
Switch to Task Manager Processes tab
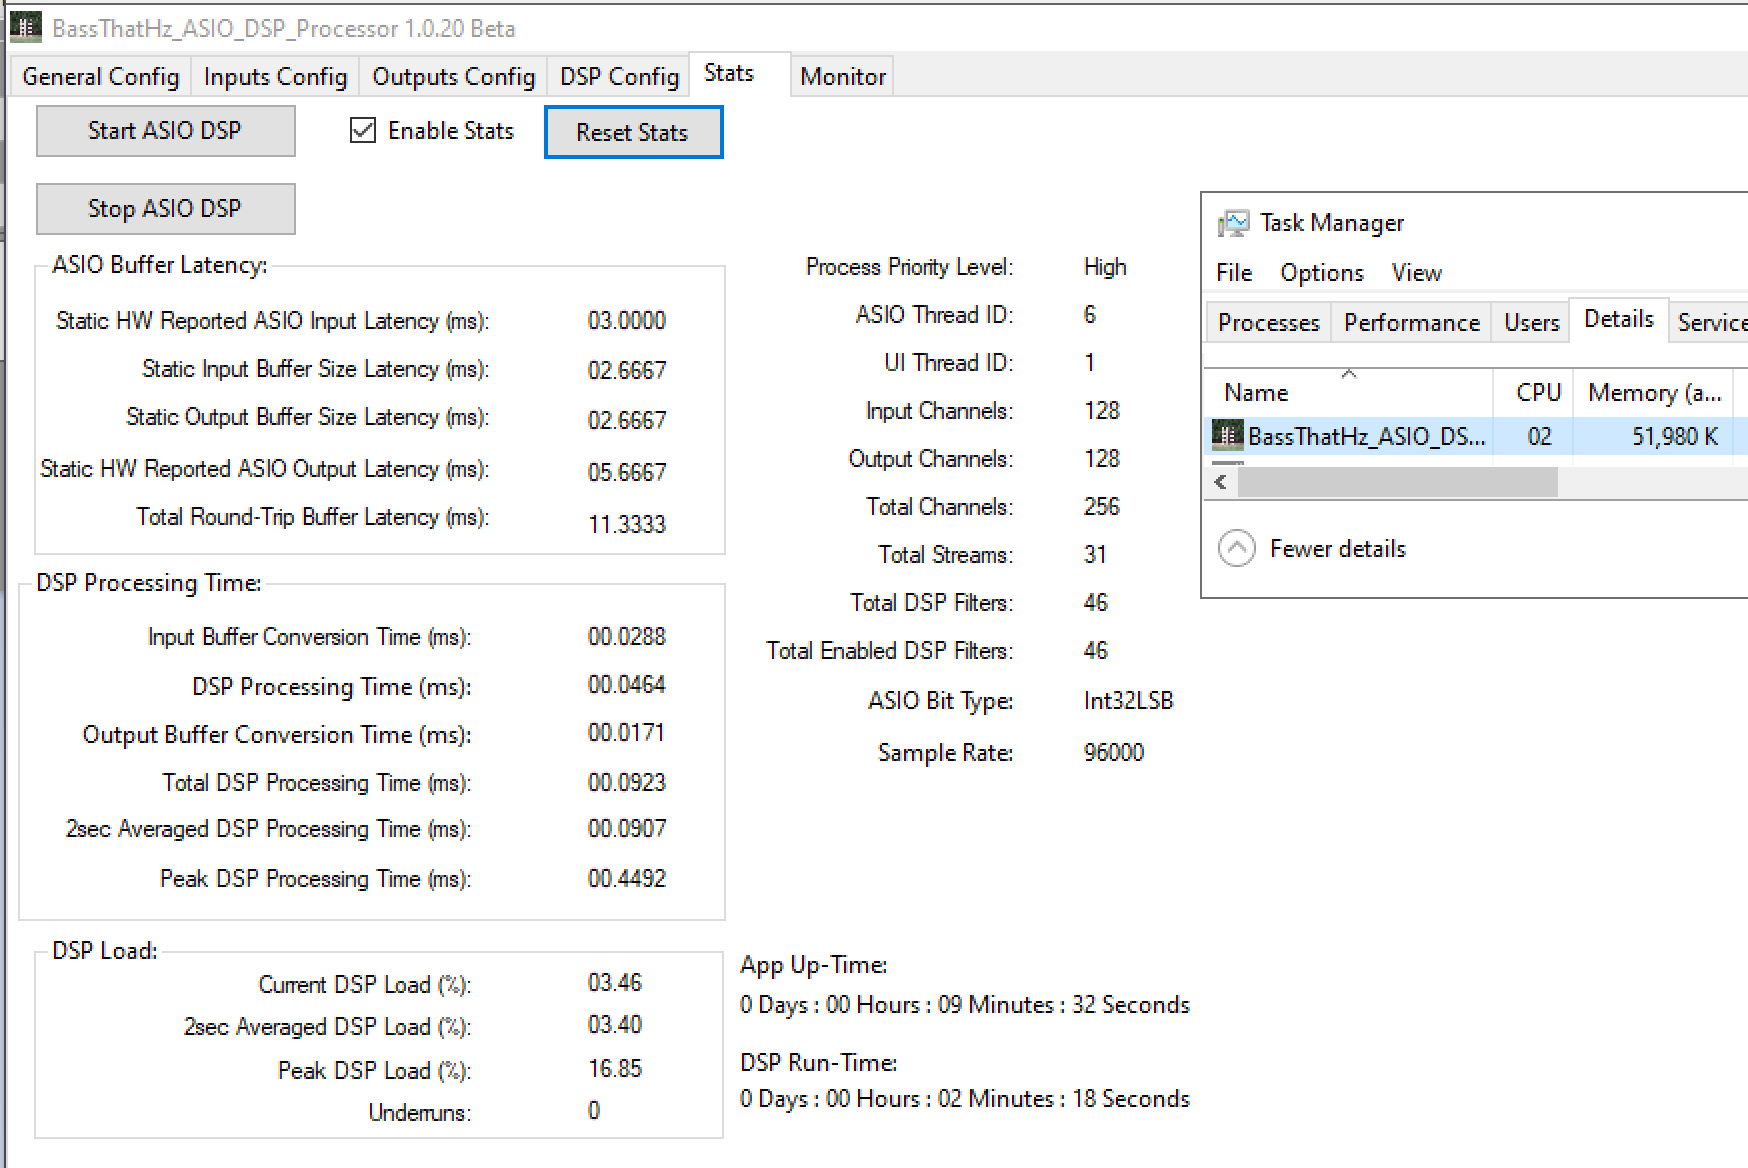(1268, 322)
